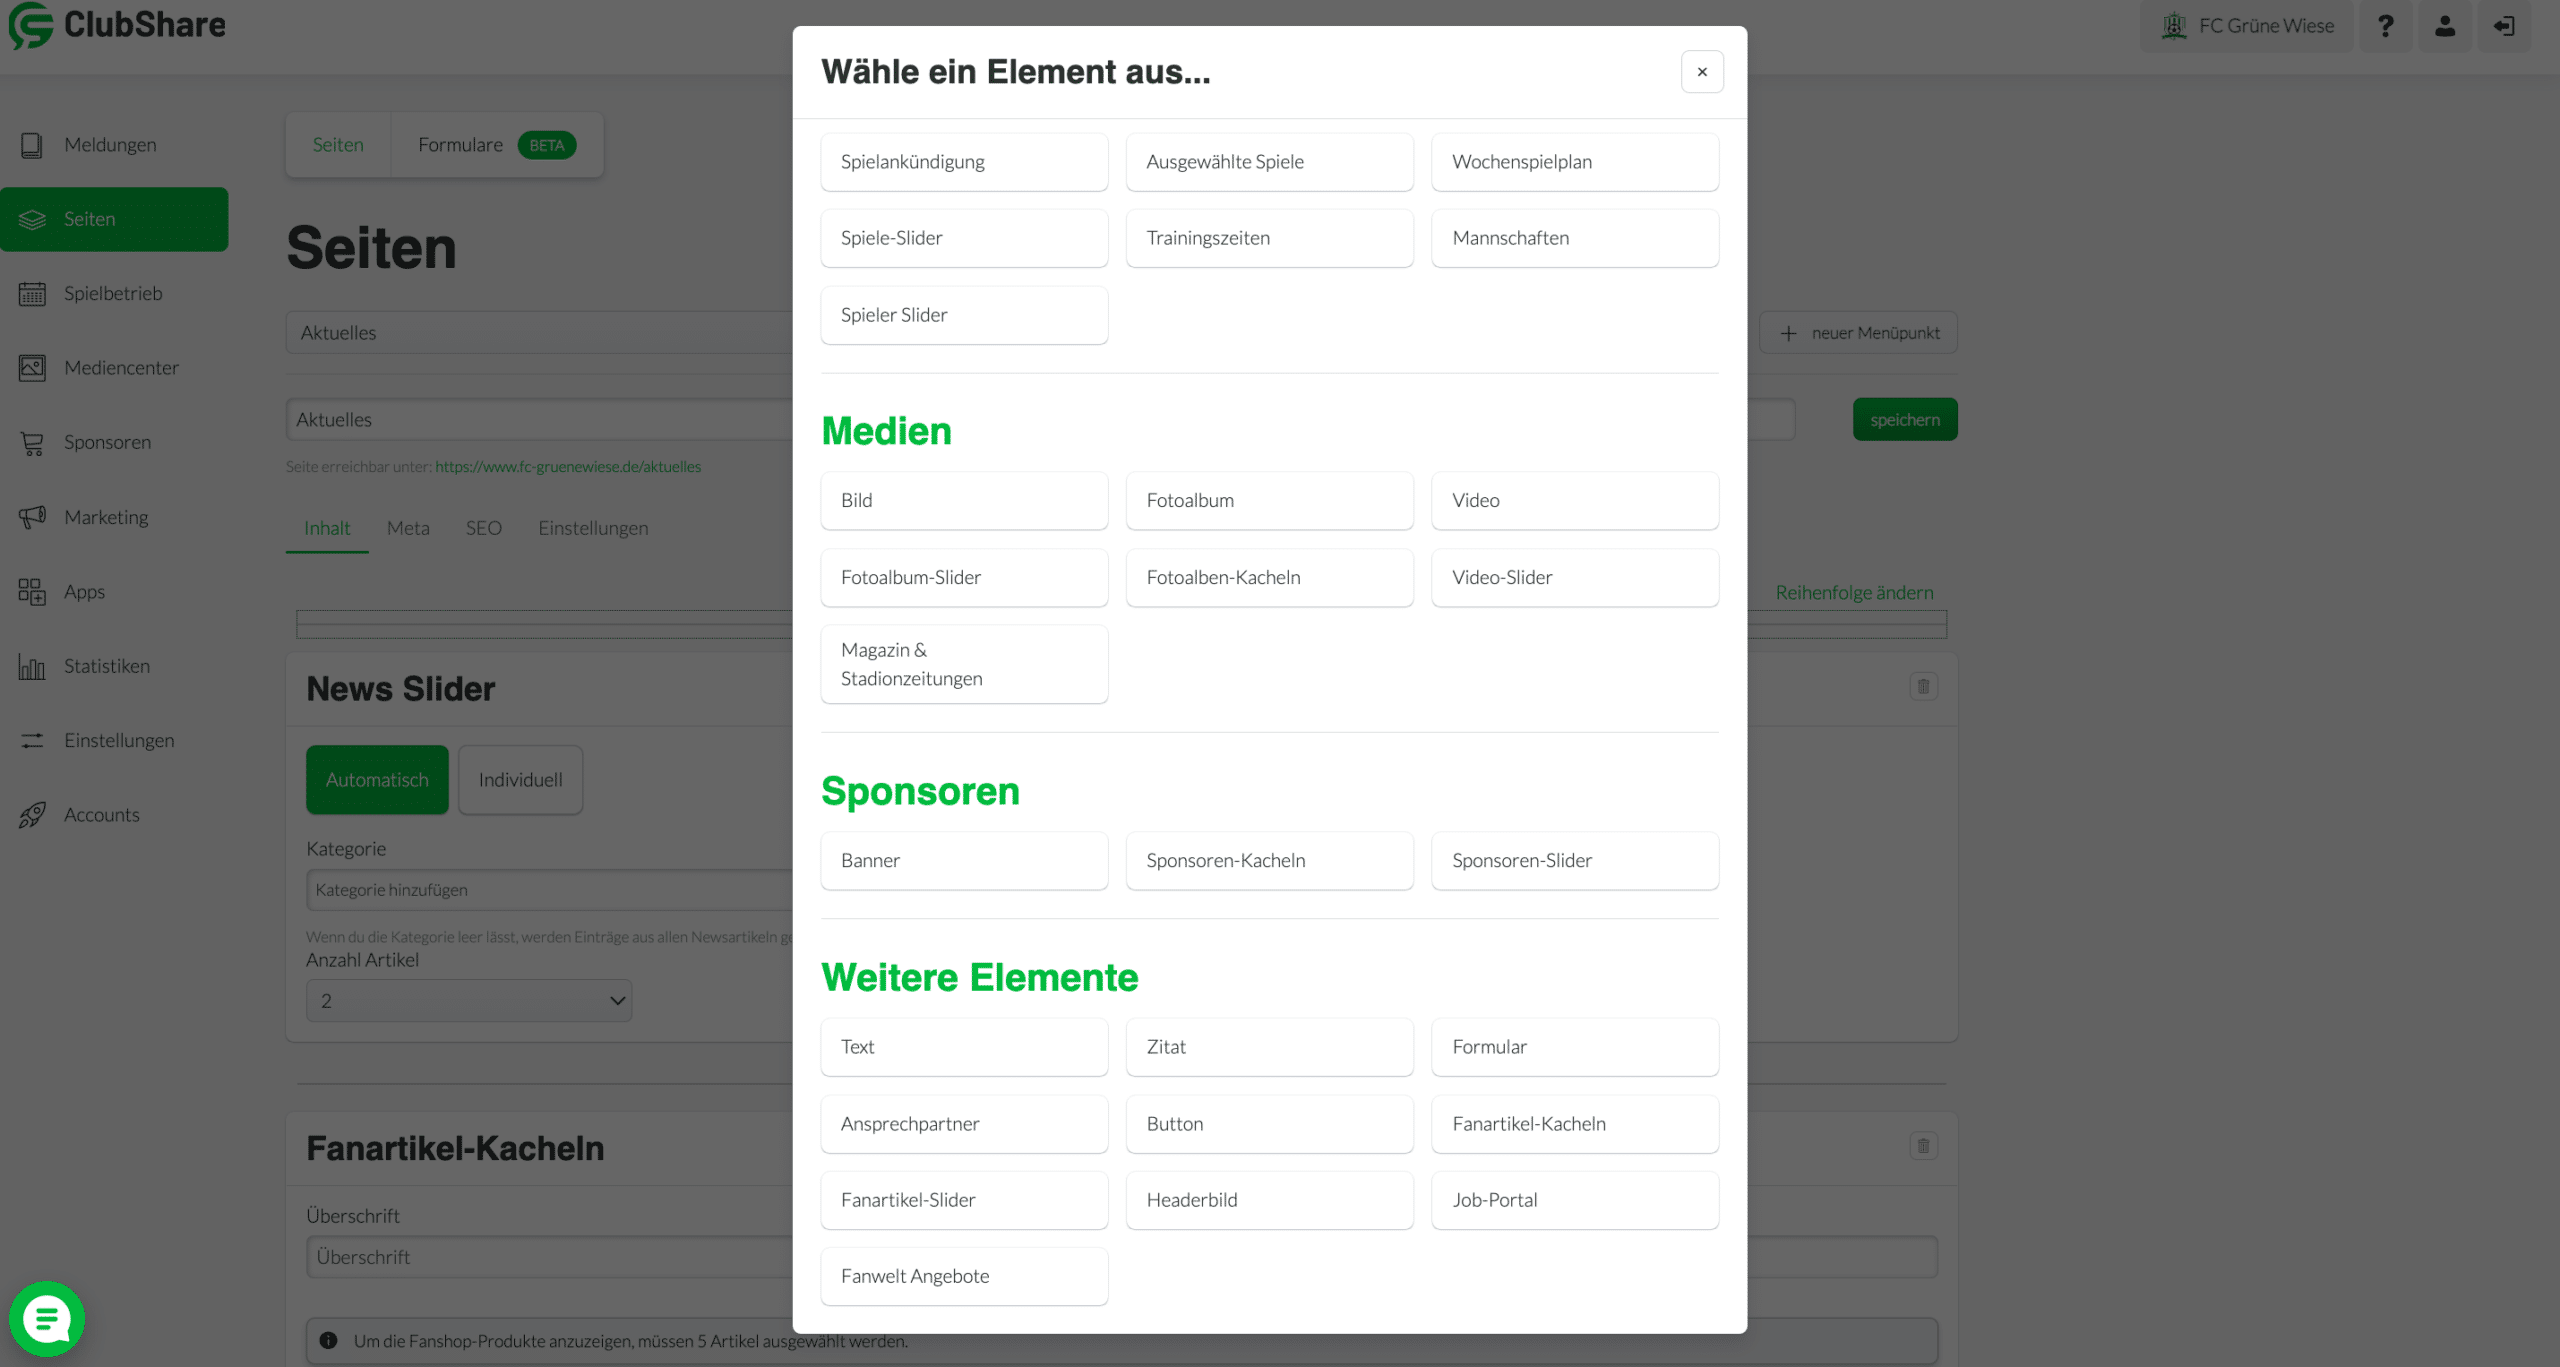The height and width of the screenshot is (1367, 2560).
Task: Open Meldungen in the sidebar
Action: [114, 145]
